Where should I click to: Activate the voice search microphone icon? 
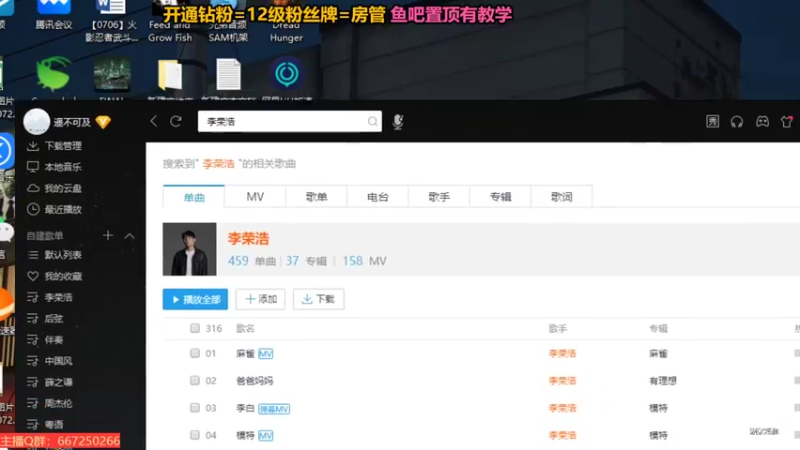click(398, 121)
